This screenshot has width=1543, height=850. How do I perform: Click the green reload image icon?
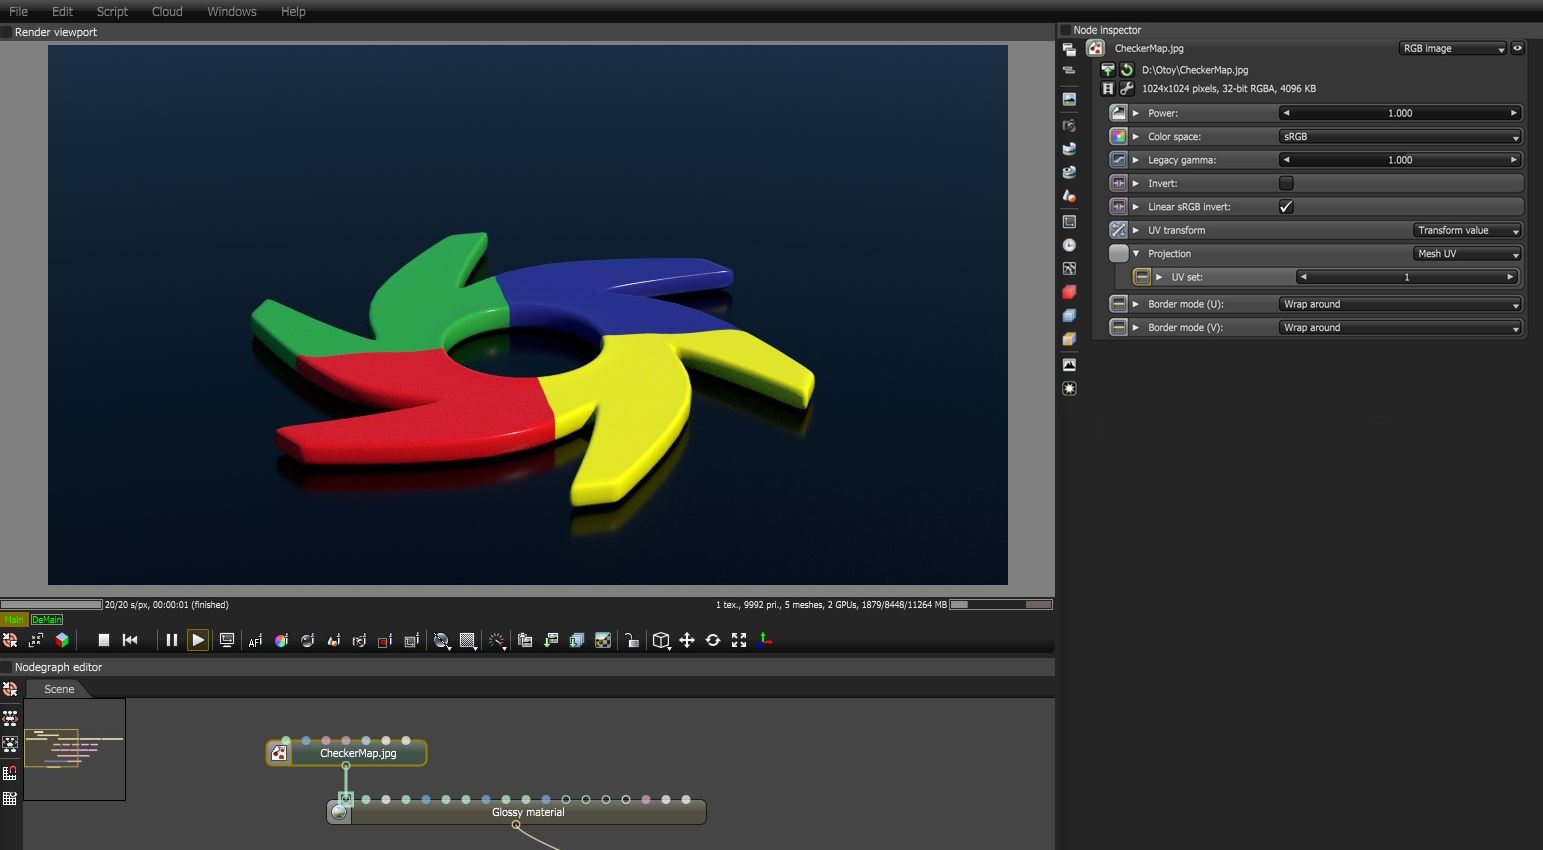point(1127,70)
